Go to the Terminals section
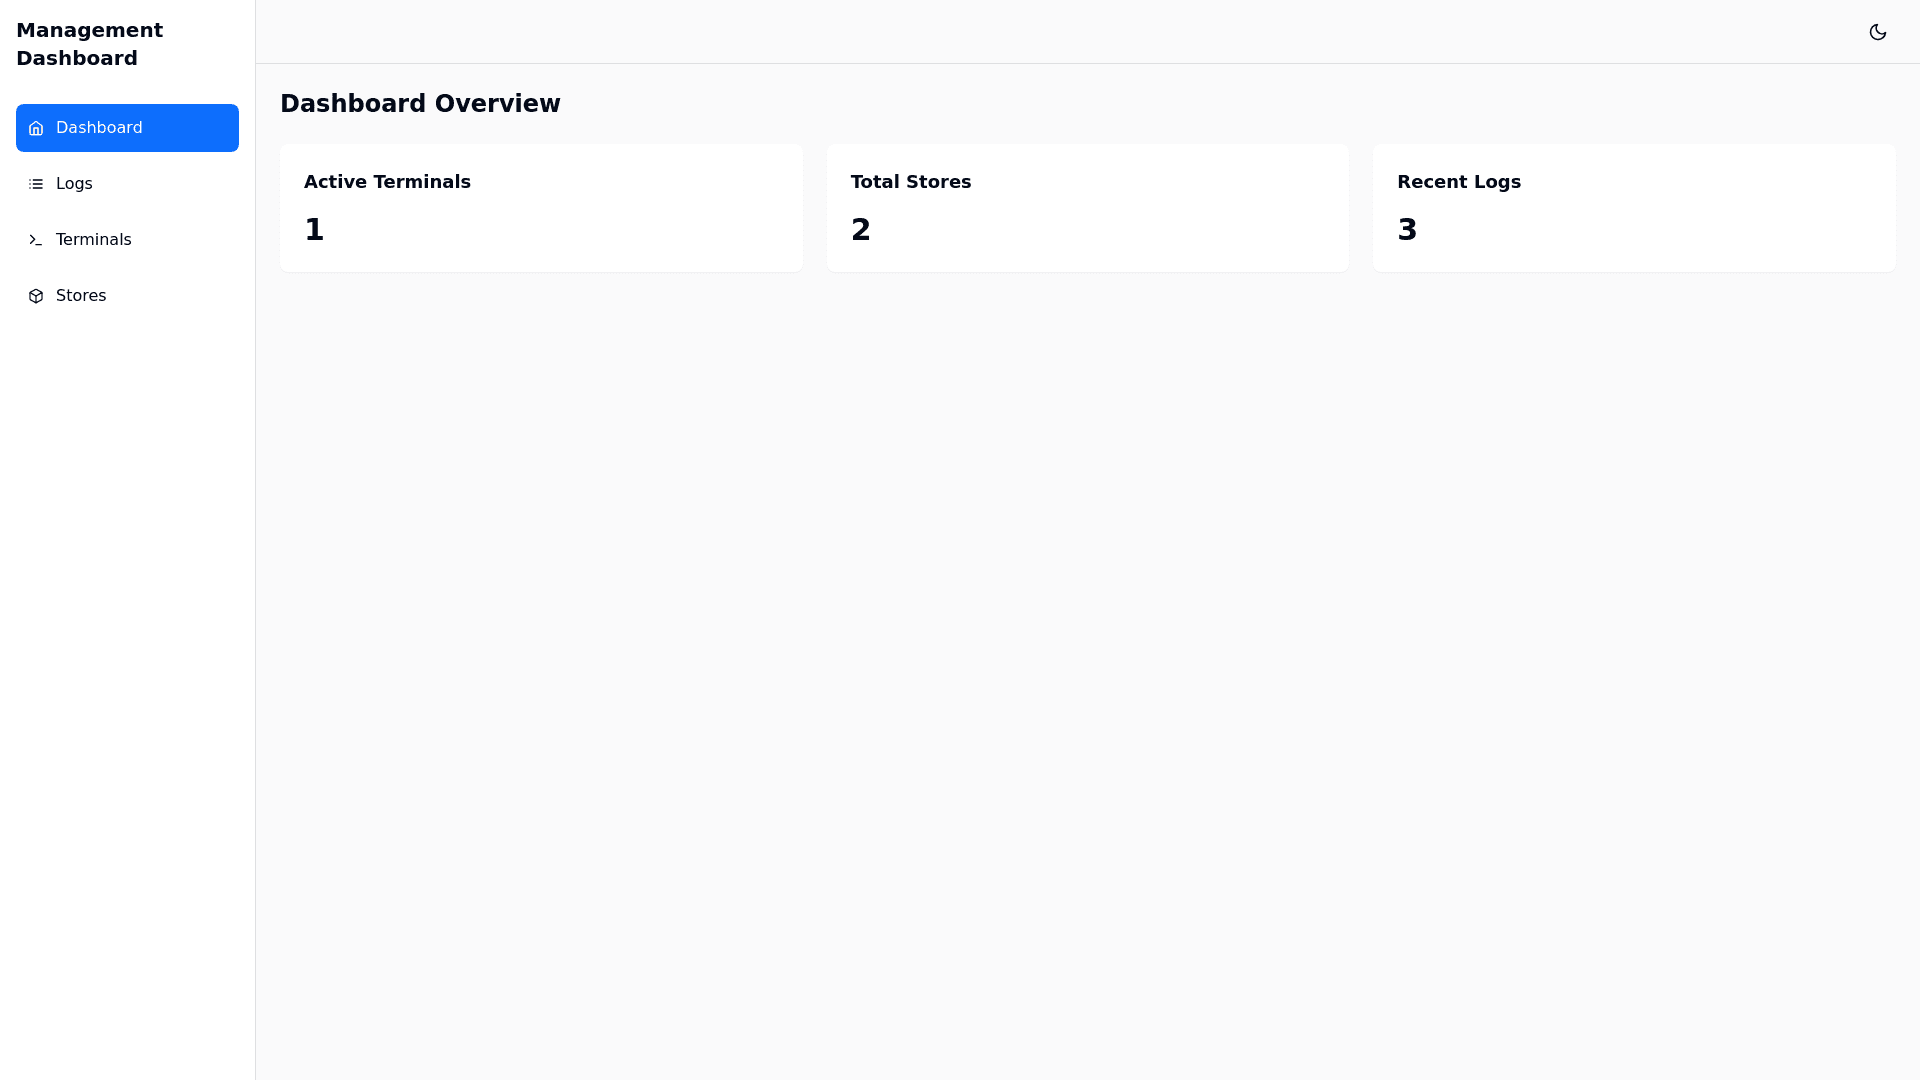Screen dimensions: 1920x1080 (x=93, y=240)
